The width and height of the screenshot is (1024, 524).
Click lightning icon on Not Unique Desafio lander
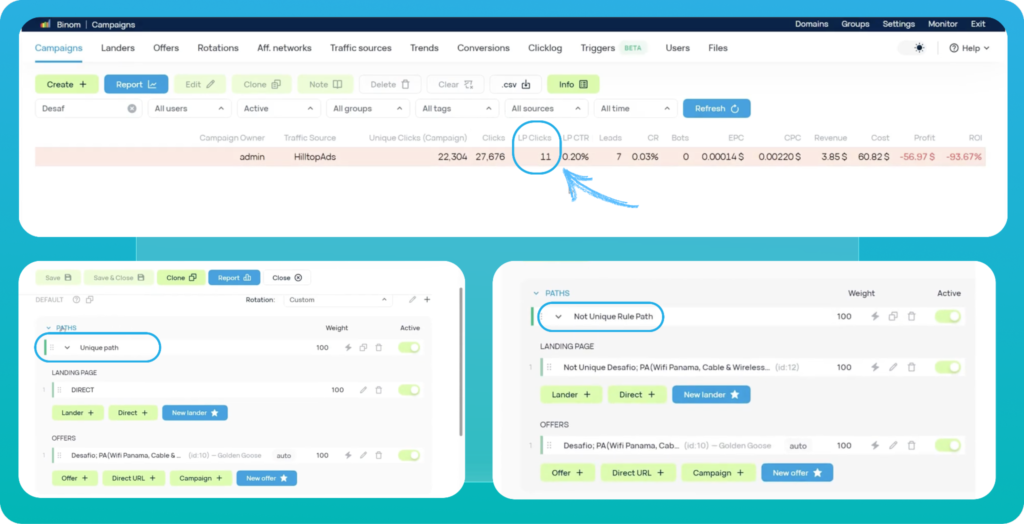click(x=875, y=367)
